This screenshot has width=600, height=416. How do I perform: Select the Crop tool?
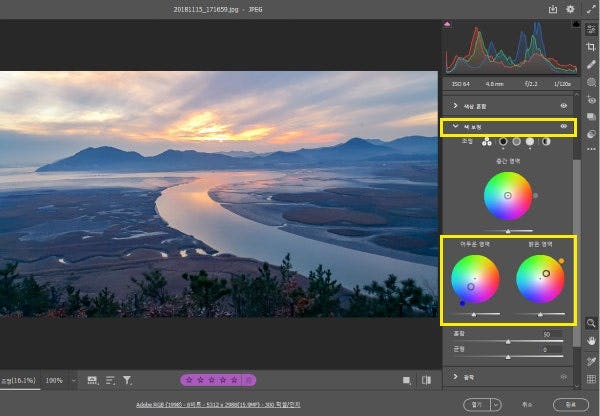click(x=591, y=47)
